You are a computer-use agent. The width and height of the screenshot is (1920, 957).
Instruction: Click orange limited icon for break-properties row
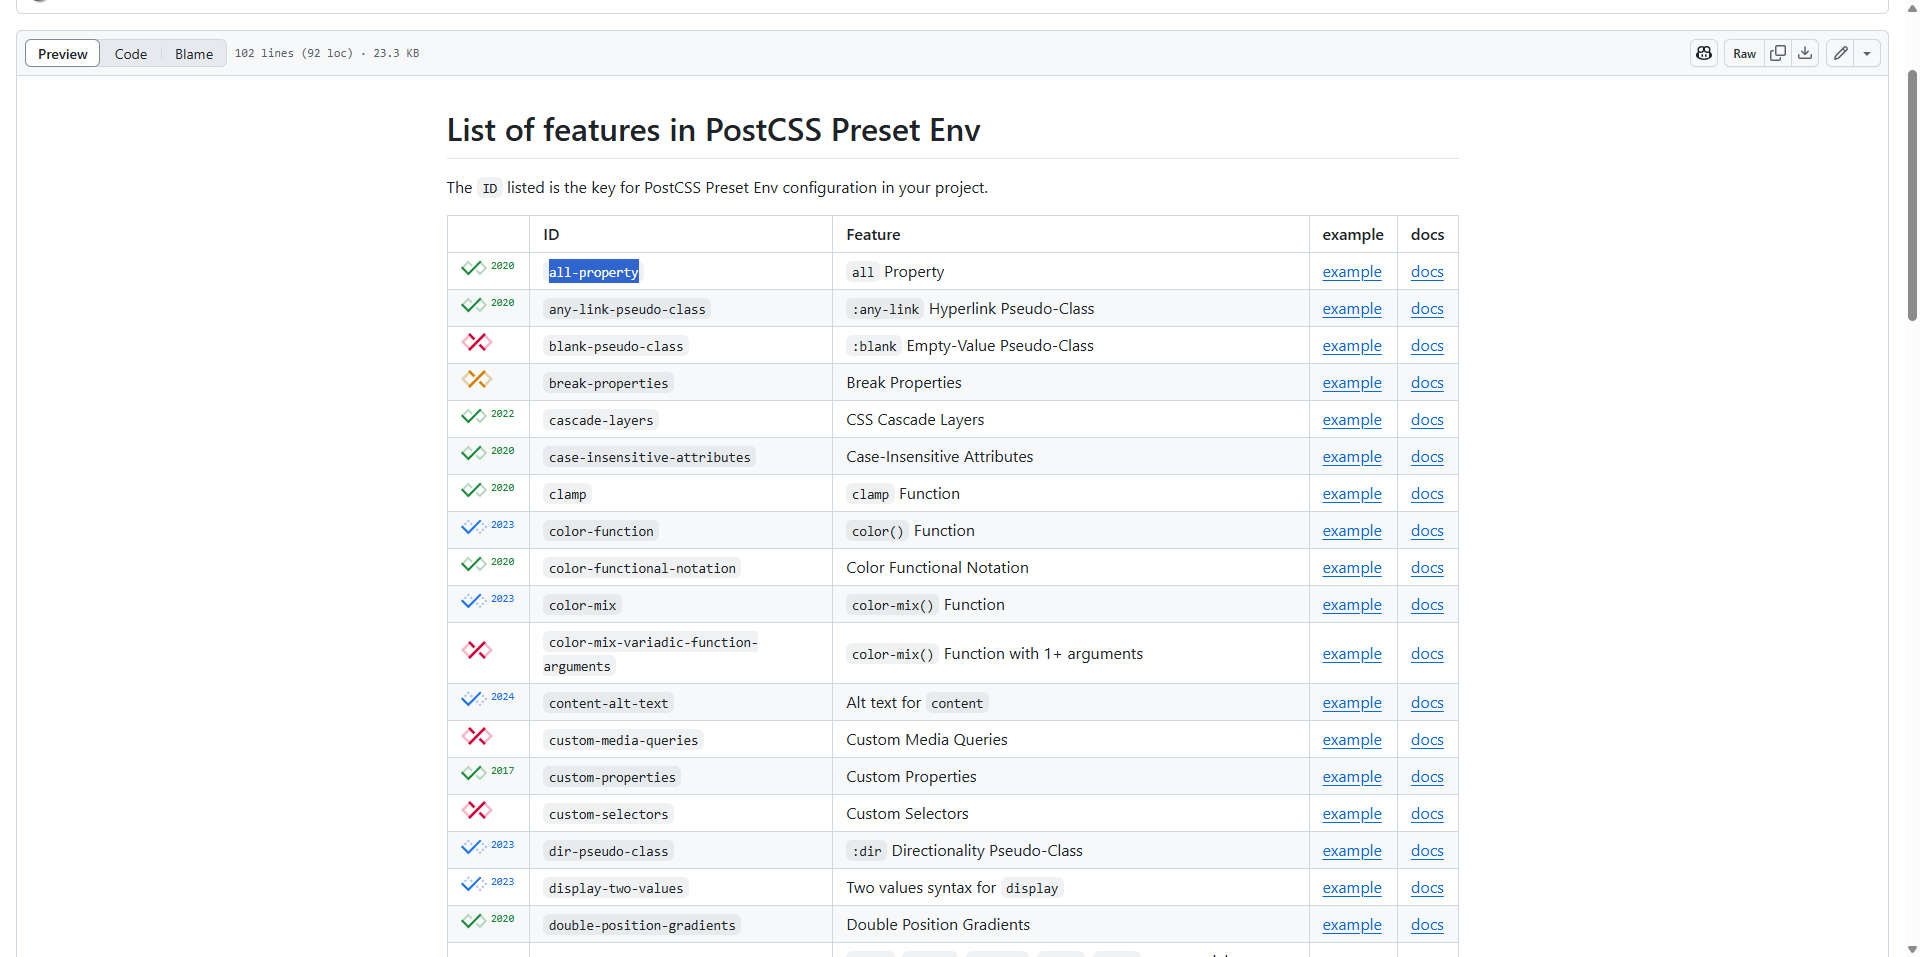(x=477, y=379)
